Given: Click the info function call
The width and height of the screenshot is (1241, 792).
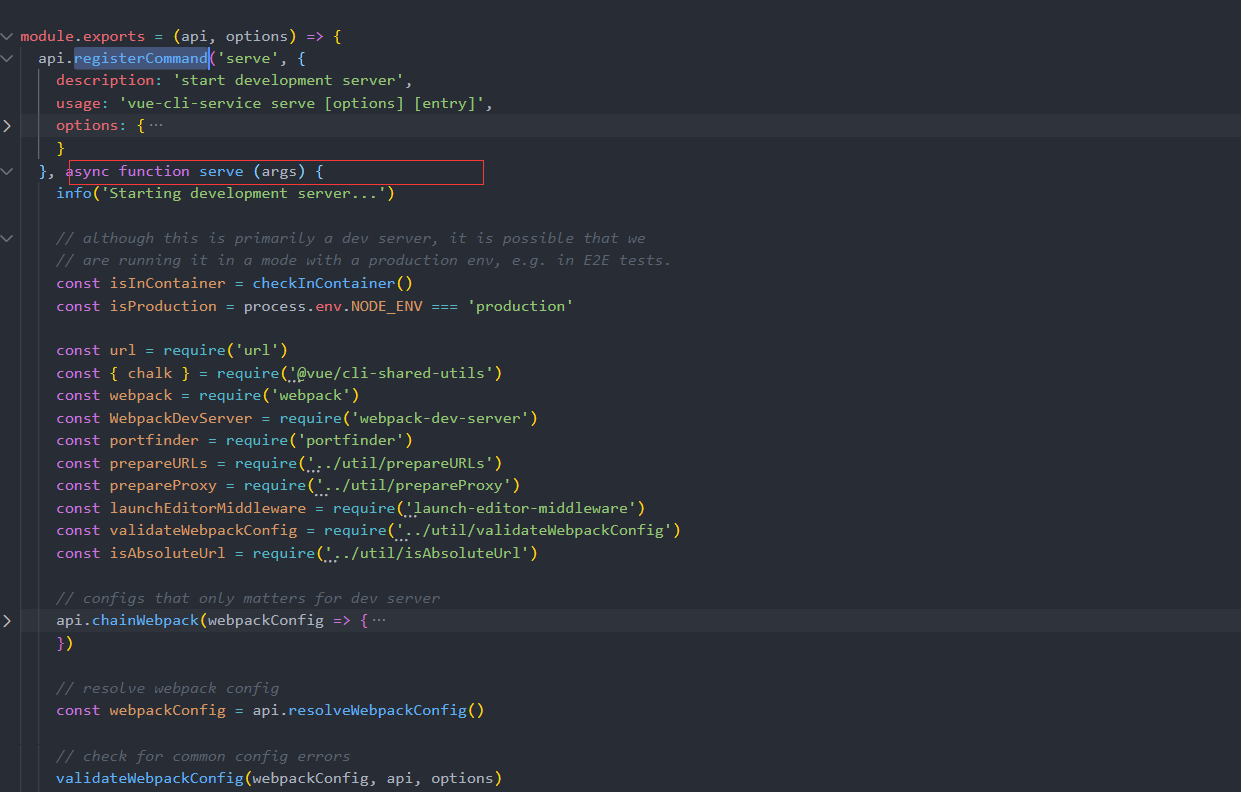Looking at the screenshot, I should 74,193.
